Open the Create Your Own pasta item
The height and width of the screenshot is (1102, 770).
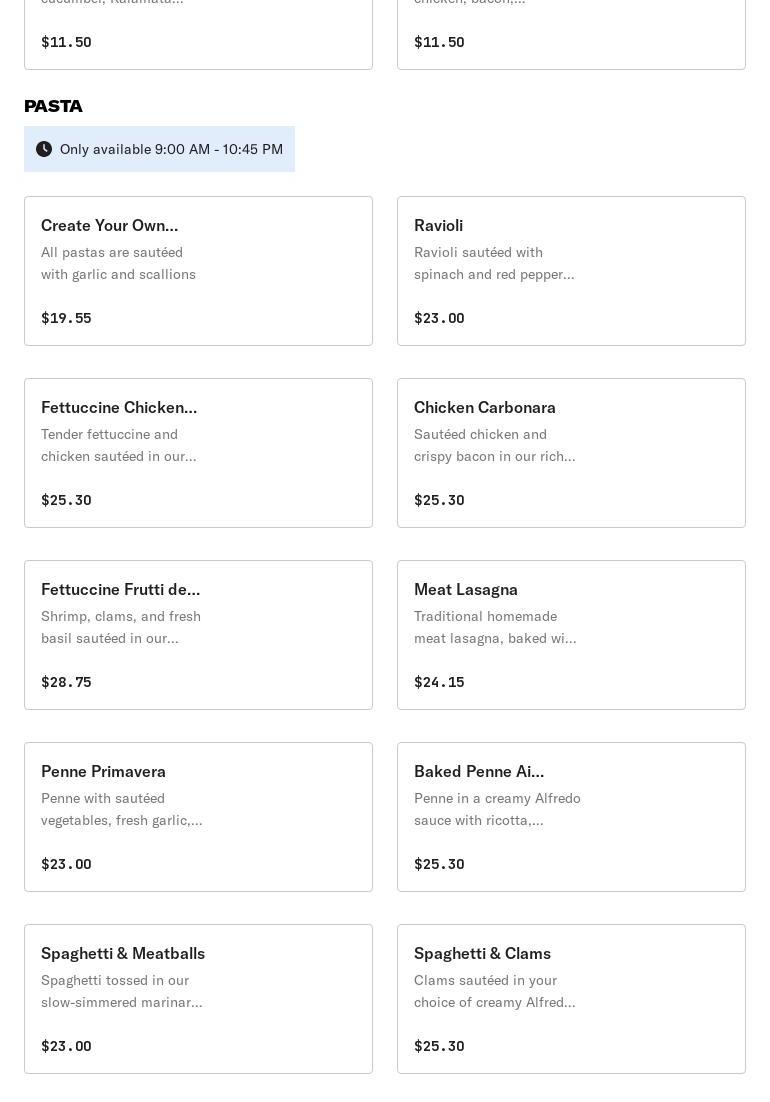tap(198, 271)
